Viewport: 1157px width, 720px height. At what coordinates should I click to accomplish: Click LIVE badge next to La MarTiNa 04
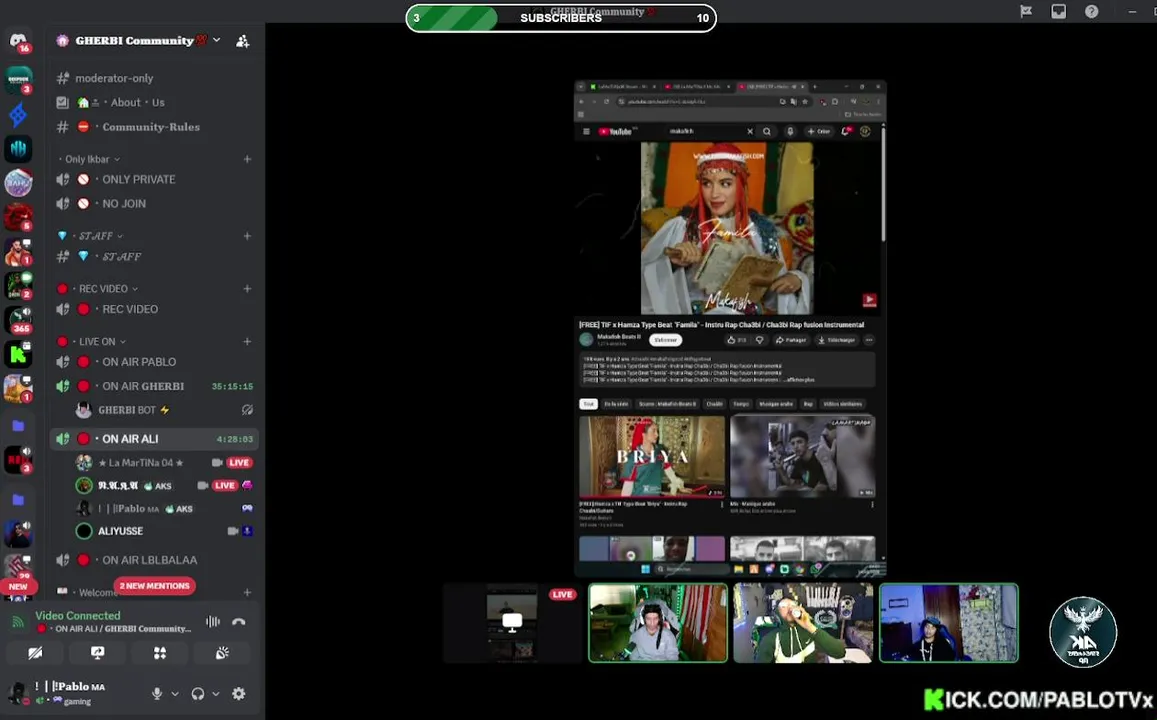(x=238, y=463)
